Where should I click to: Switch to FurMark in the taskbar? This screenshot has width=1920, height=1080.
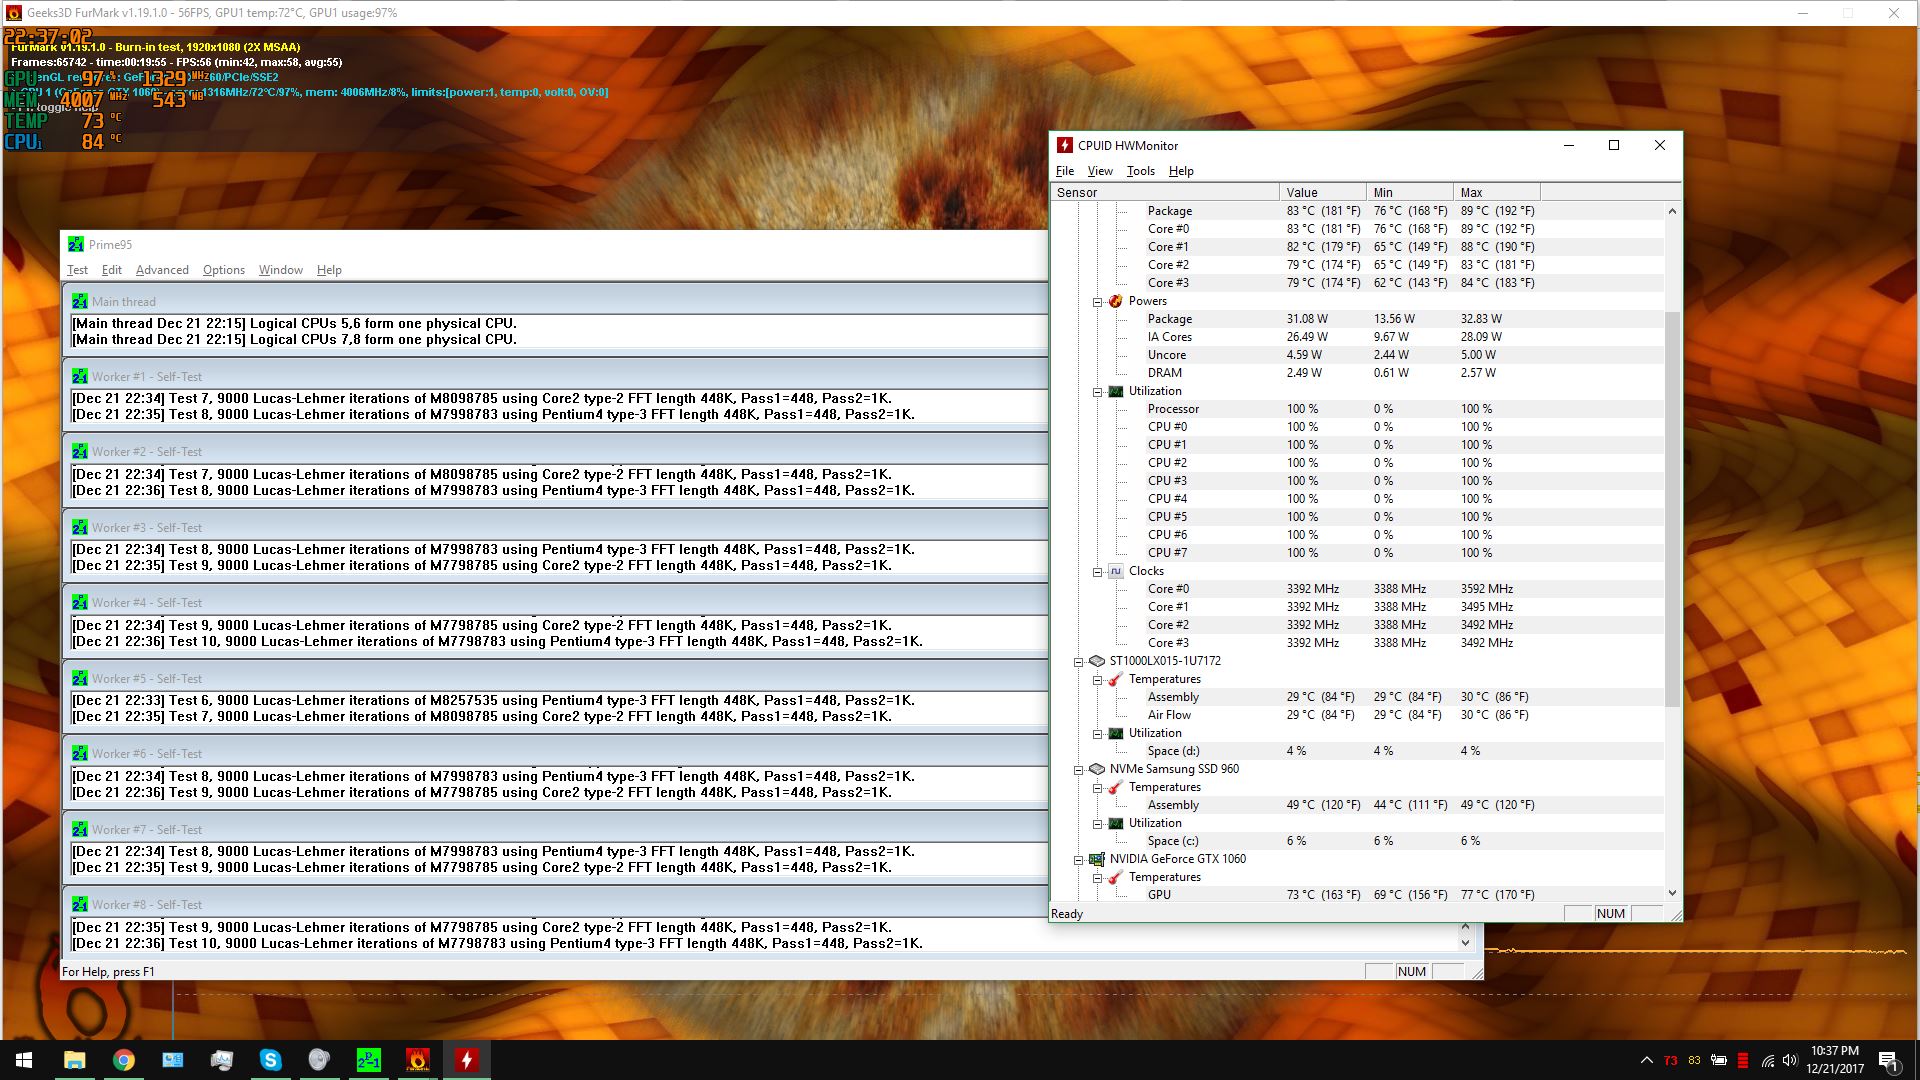[x=417, y=1060]
